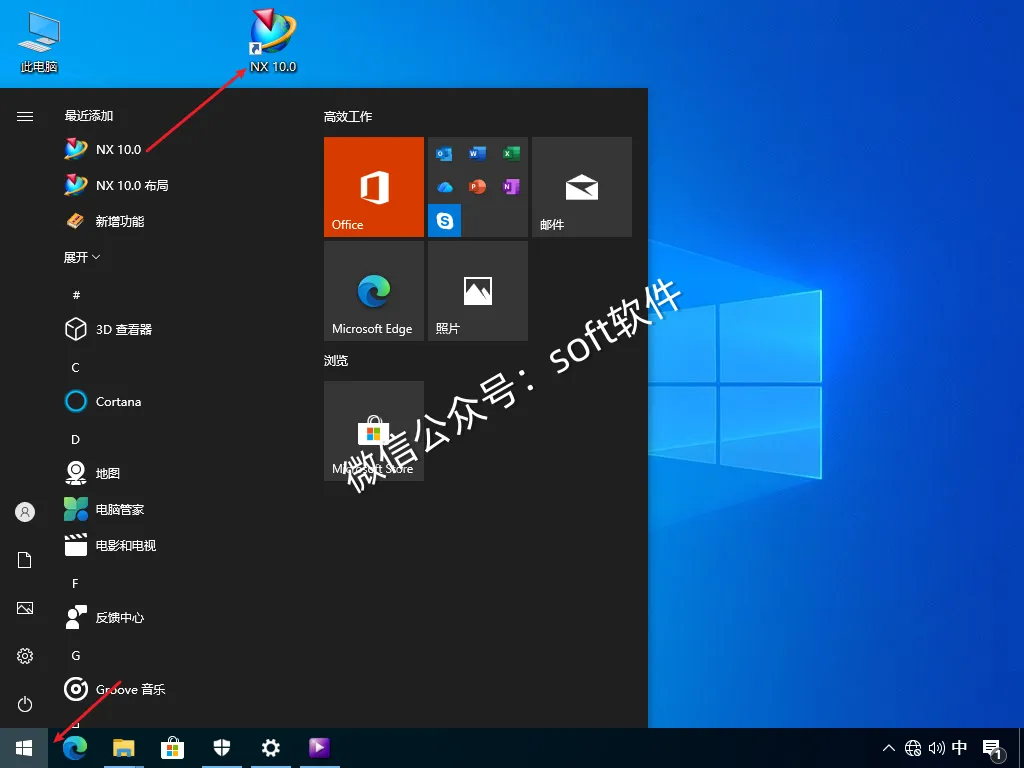This screenshot has width=1024, height=768.
Task: Open Word icon in tile folder
Action: (477, 153)
